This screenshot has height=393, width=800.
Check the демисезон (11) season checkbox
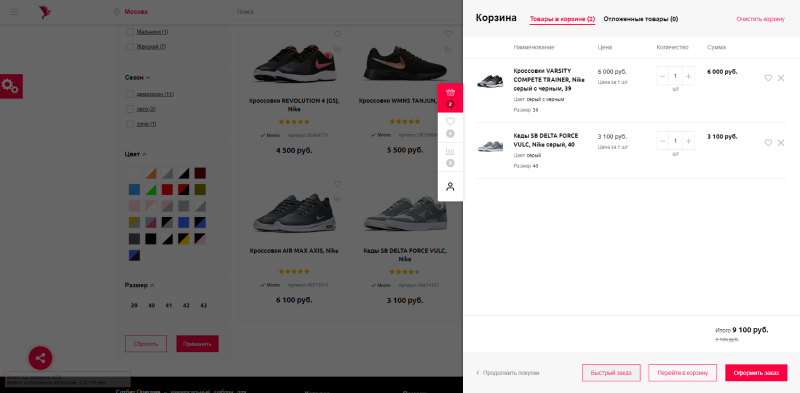point(130,94)
